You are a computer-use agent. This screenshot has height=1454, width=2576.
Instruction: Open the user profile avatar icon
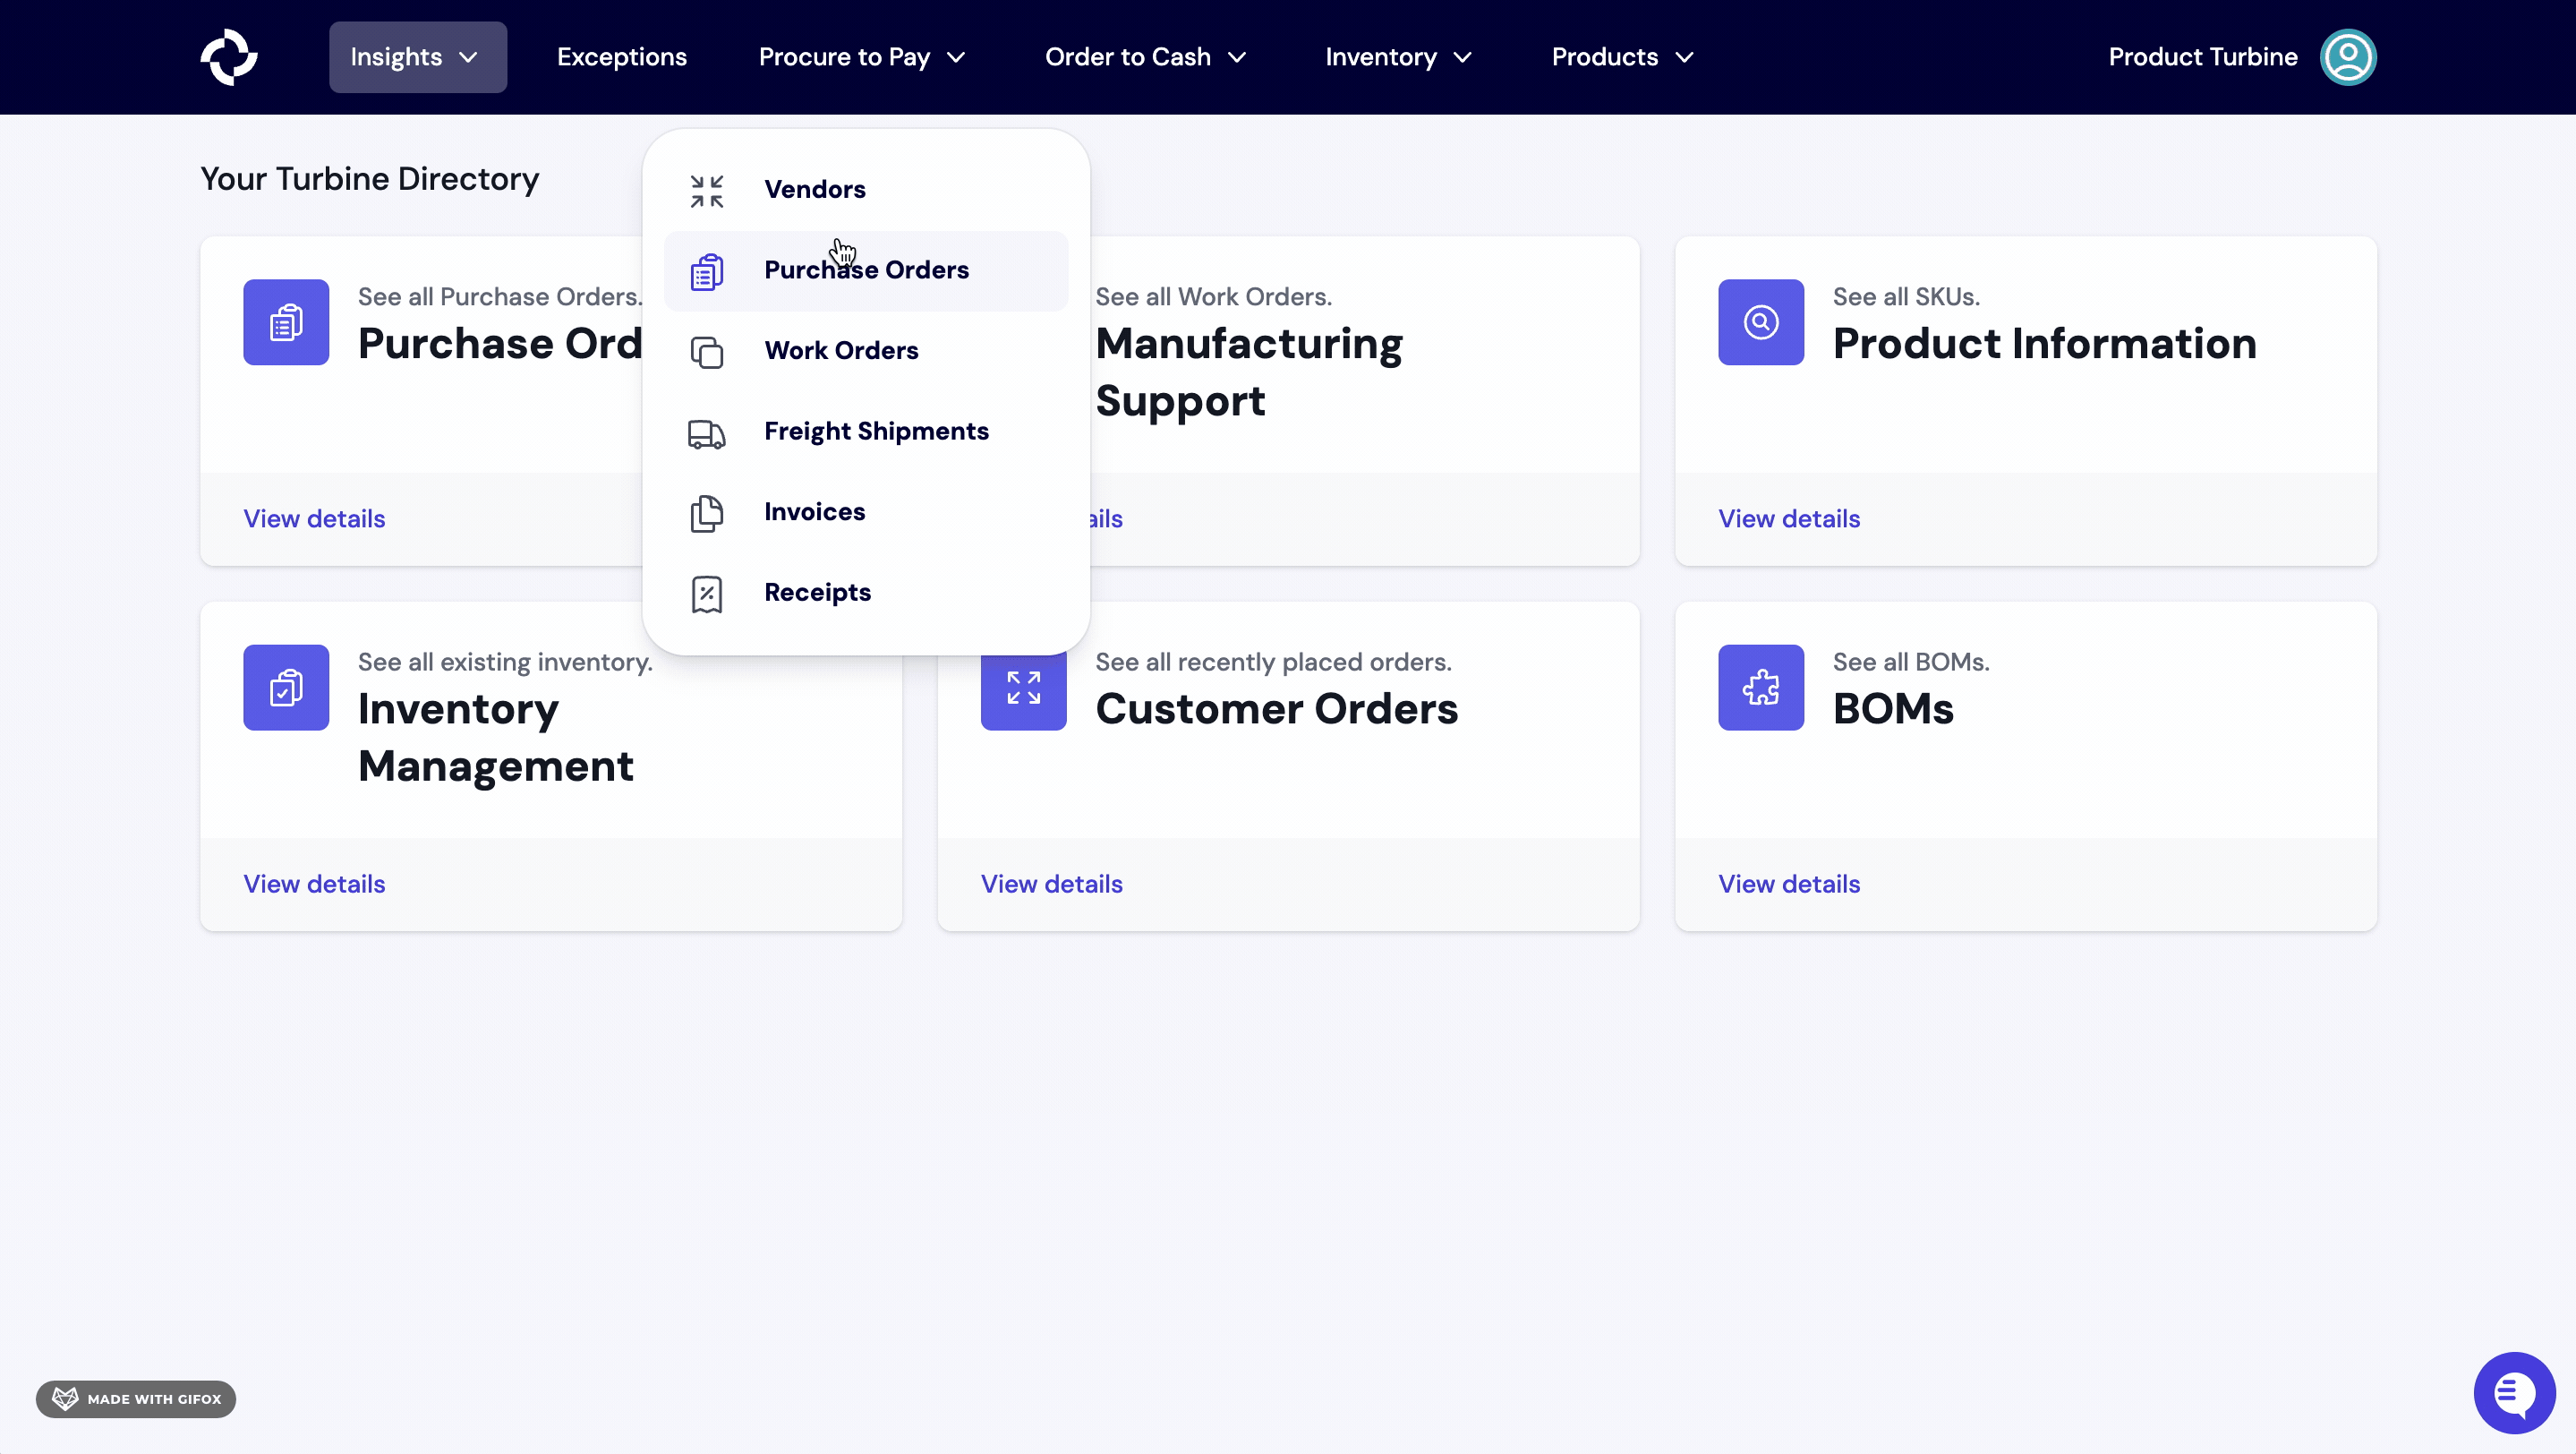[x=2347, y=57]
